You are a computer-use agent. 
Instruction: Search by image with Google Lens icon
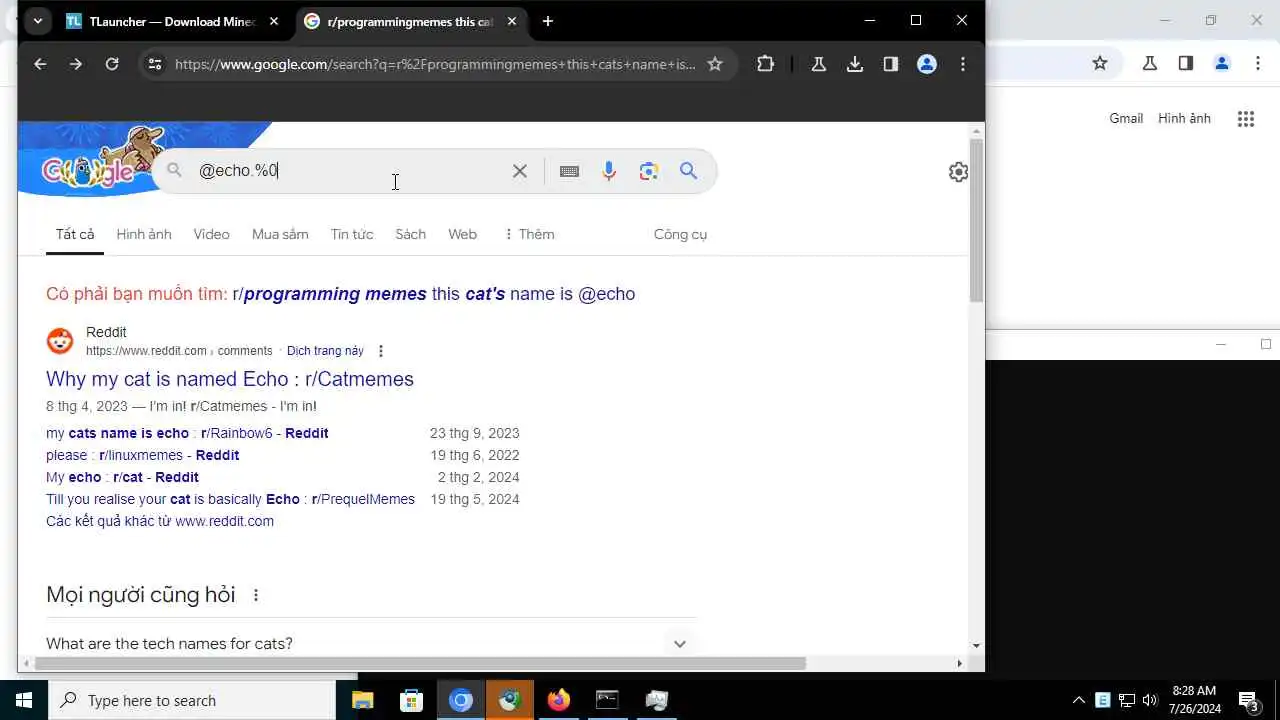(x=649, y=171)
